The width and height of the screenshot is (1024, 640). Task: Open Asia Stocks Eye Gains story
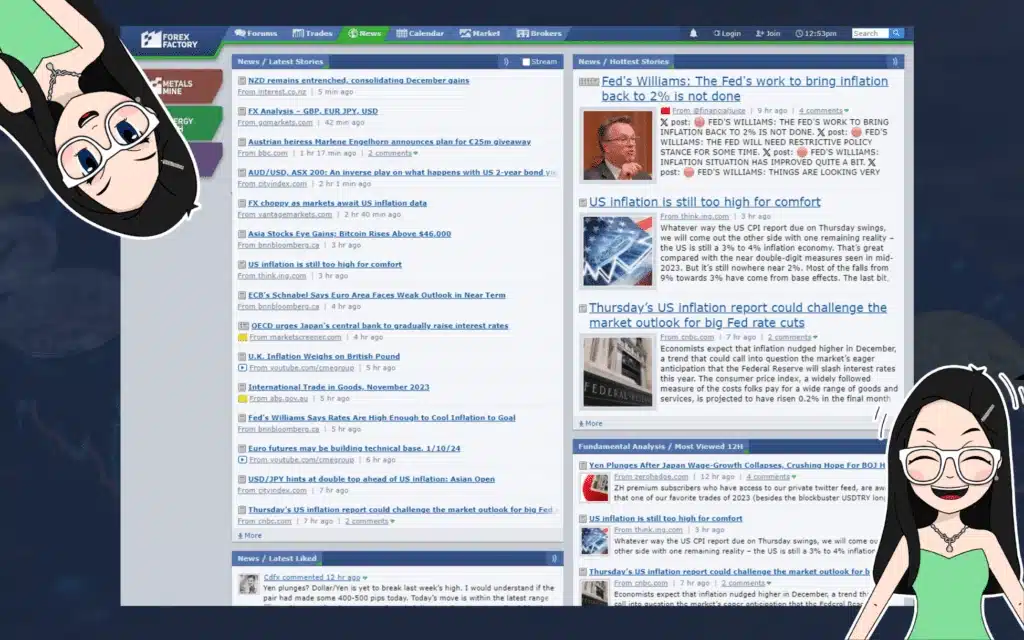coord(349,234)
